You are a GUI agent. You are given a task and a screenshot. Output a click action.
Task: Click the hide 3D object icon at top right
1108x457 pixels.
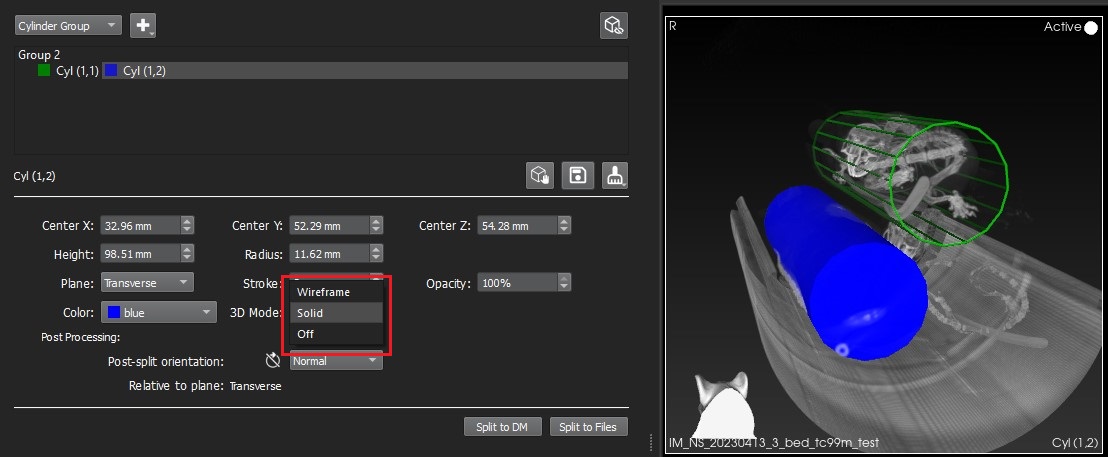613,26
